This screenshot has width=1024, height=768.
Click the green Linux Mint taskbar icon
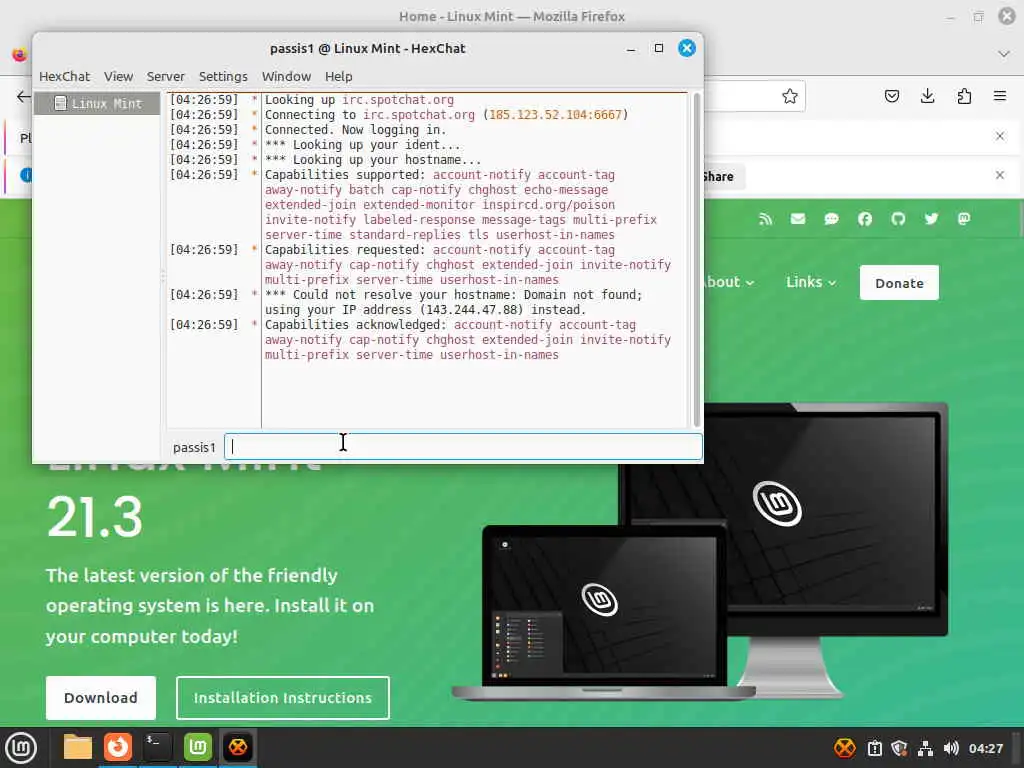(198, 747)
